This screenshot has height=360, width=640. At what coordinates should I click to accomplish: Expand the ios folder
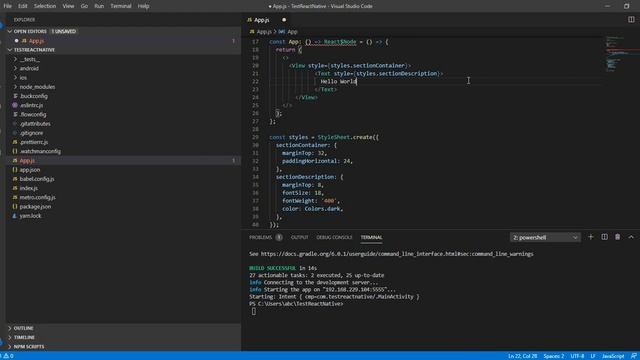click(23, 78)
